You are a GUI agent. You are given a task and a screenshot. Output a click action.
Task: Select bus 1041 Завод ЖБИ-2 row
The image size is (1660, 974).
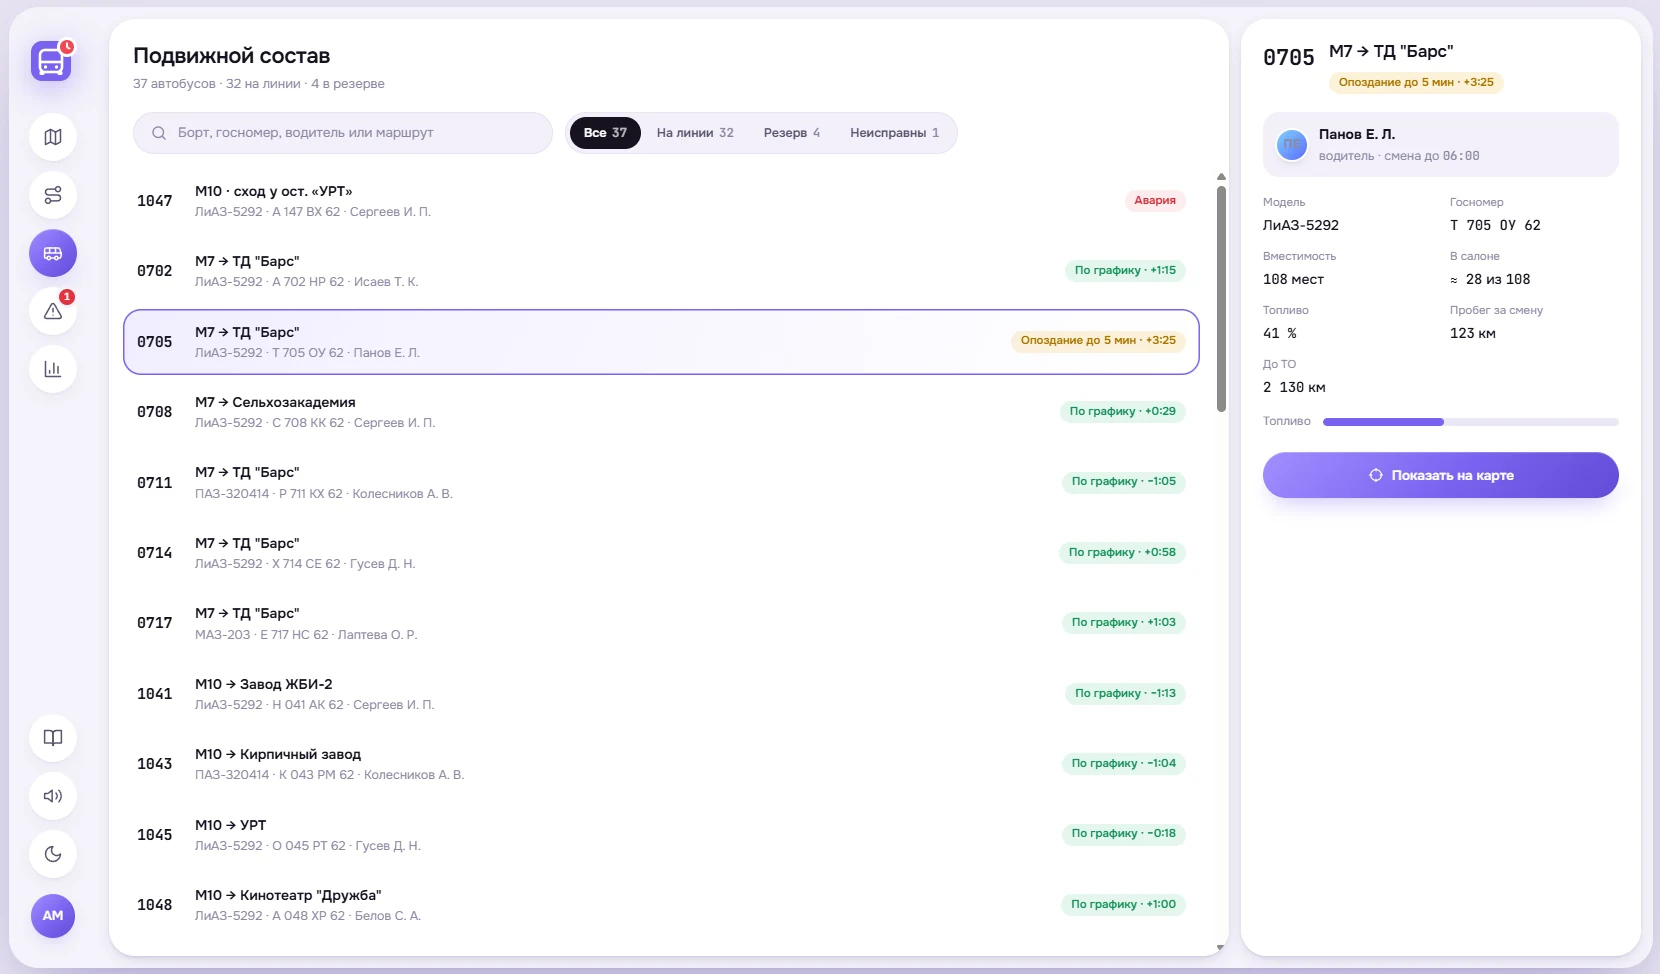661,694
